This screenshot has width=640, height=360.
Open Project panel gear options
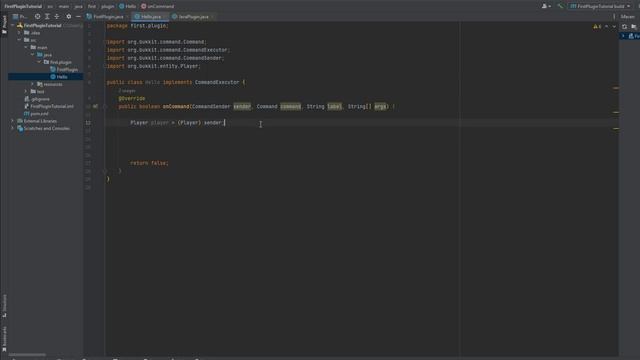[x=69, y=17]
